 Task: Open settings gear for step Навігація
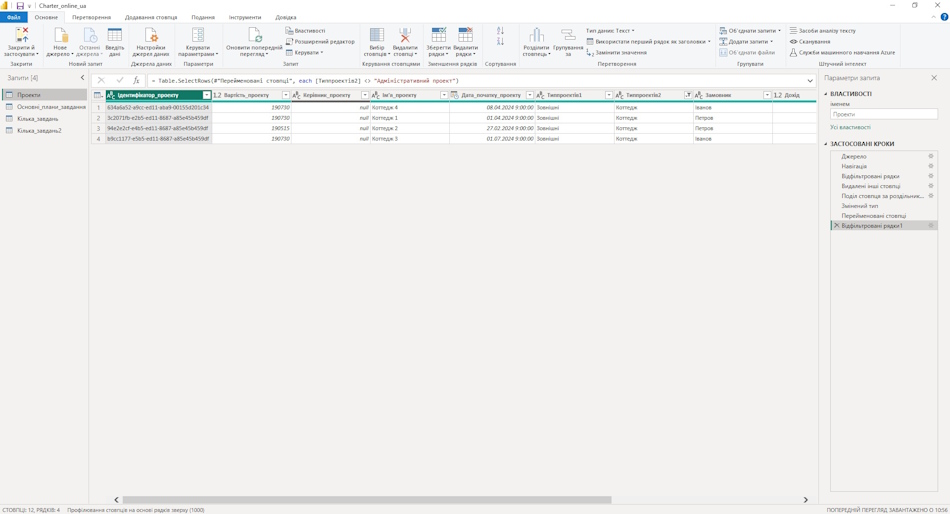931,166
